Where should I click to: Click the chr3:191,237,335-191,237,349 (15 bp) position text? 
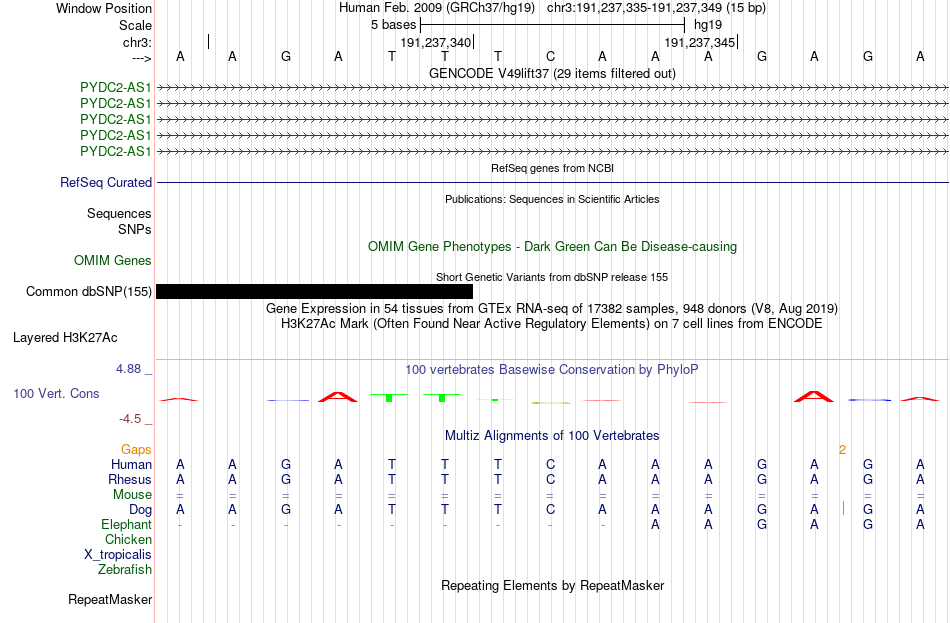pyautogui.click(x=656, y=8)
